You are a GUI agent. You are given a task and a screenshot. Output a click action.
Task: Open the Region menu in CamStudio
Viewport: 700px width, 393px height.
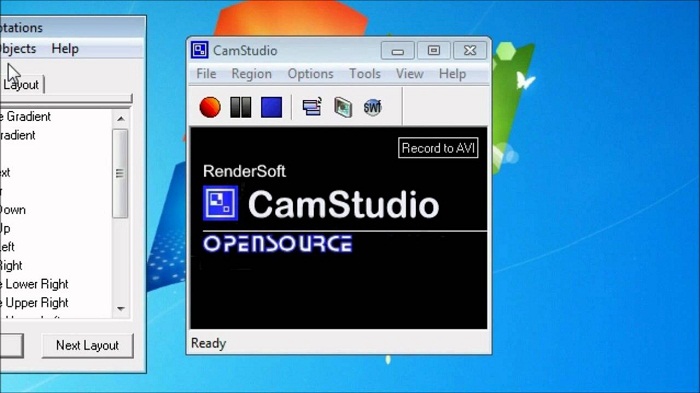251,74
